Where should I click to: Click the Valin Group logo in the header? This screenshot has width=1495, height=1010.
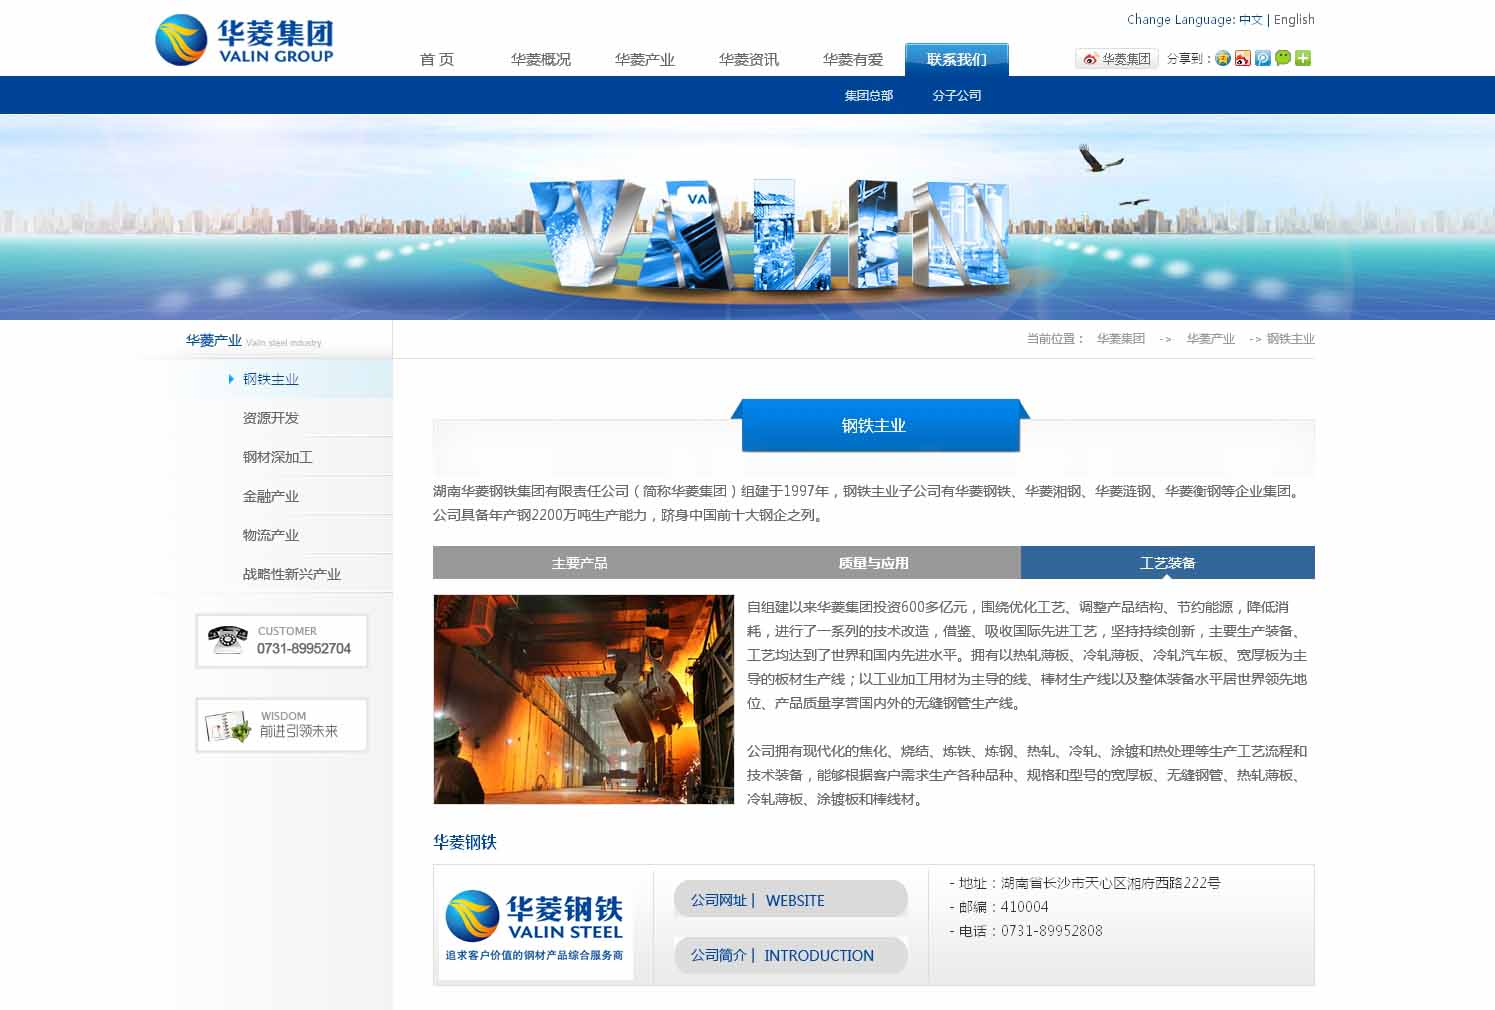[x=244, y=41]
